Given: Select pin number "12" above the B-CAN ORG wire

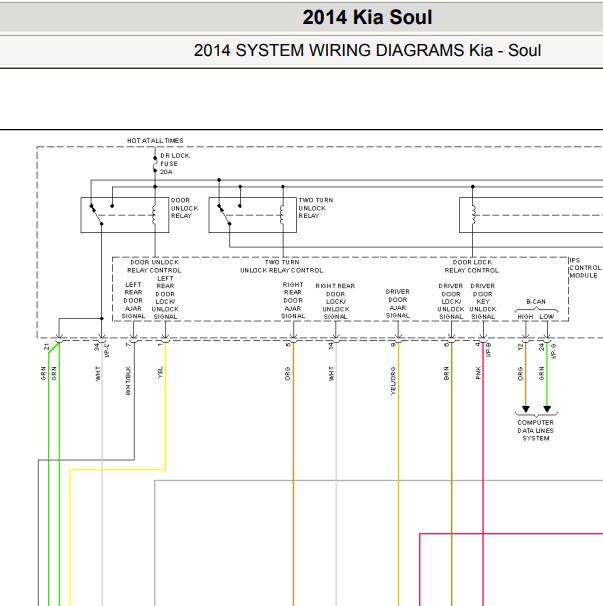Looking at the screenshot, I should [520, 347].
